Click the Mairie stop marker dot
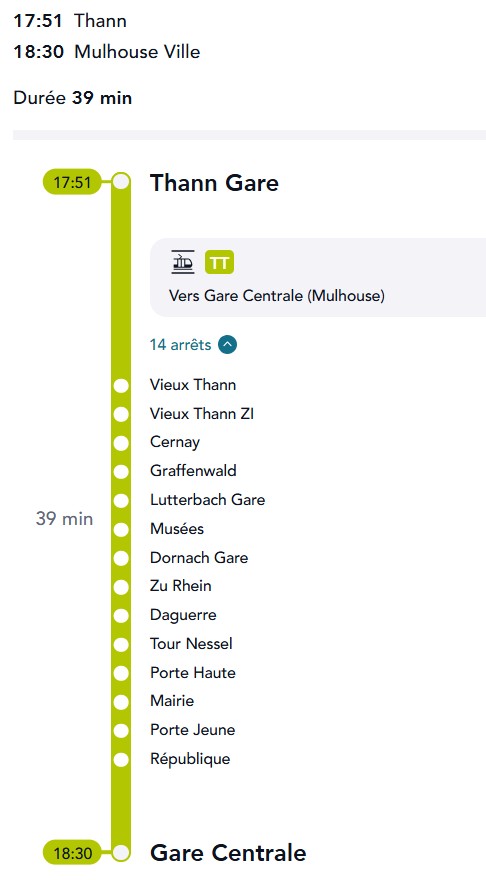 click(121, 702)
